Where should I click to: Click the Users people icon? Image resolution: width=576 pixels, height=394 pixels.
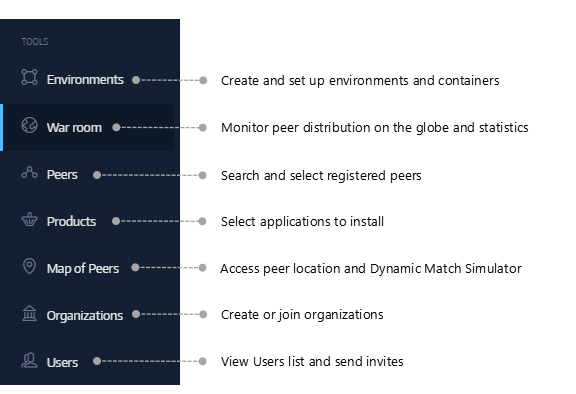click(29, 360)
